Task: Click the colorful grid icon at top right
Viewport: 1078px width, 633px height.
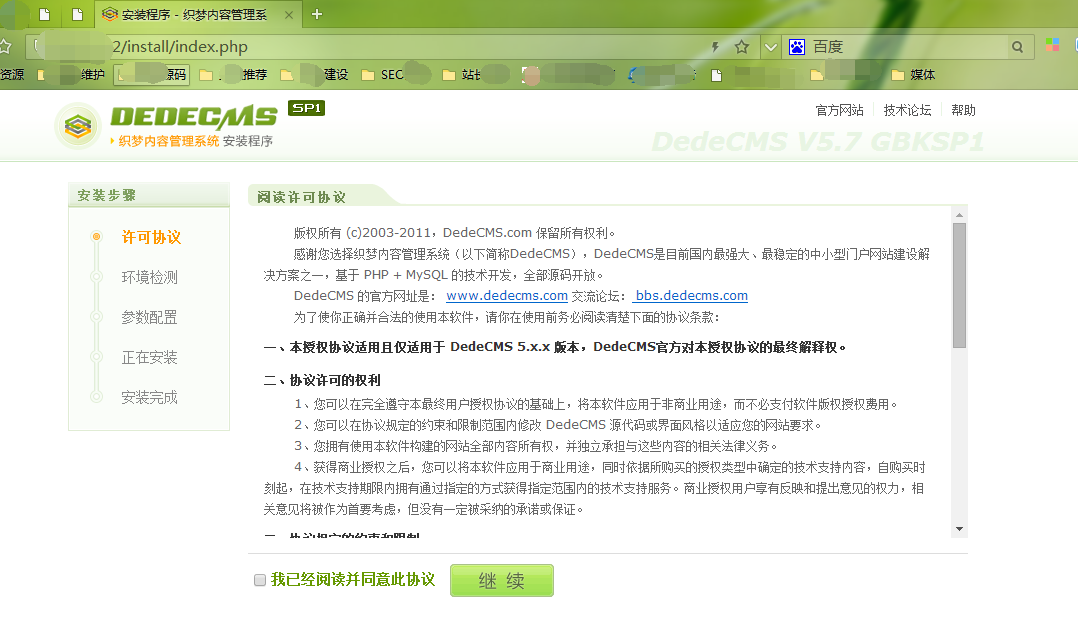Action: [1052, 46]
